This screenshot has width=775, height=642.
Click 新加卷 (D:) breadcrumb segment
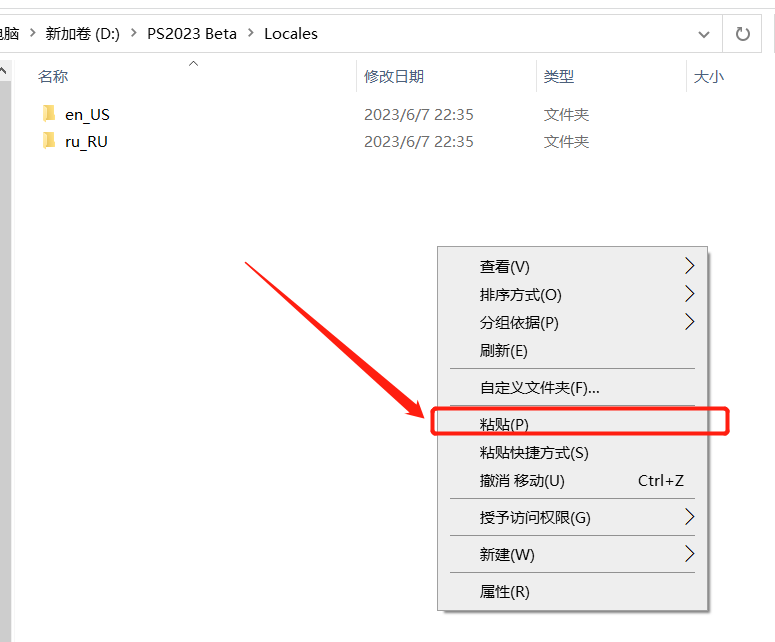coord(82,33)
